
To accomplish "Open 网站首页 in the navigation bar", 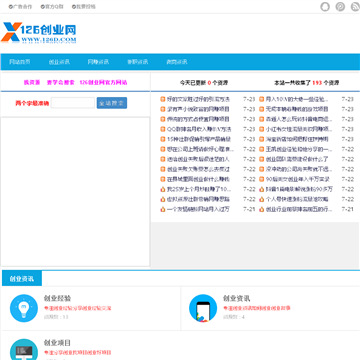I will [x=20, y=62].
